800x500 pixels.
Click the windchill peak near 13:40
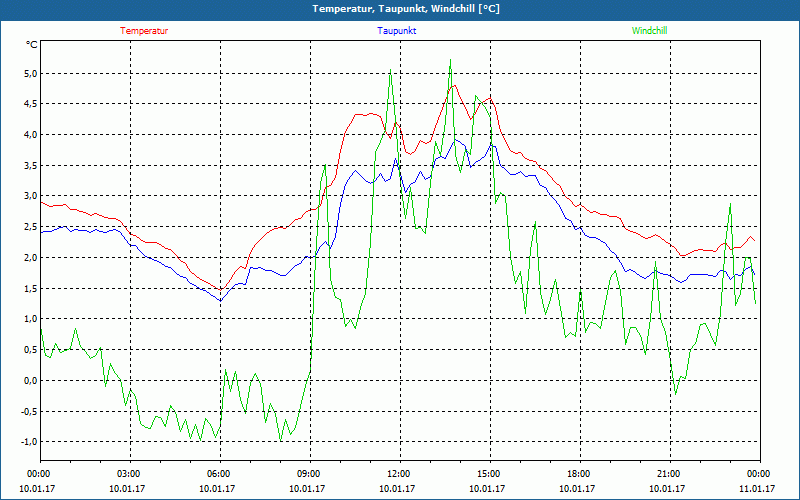click(450, 60)
